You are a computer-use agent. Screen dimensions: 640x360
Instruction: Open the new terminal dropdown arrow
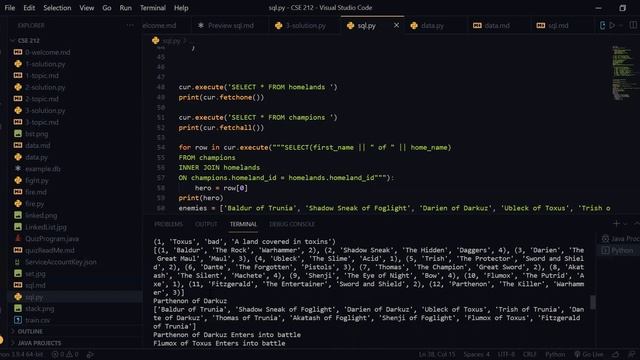(625, 224)
